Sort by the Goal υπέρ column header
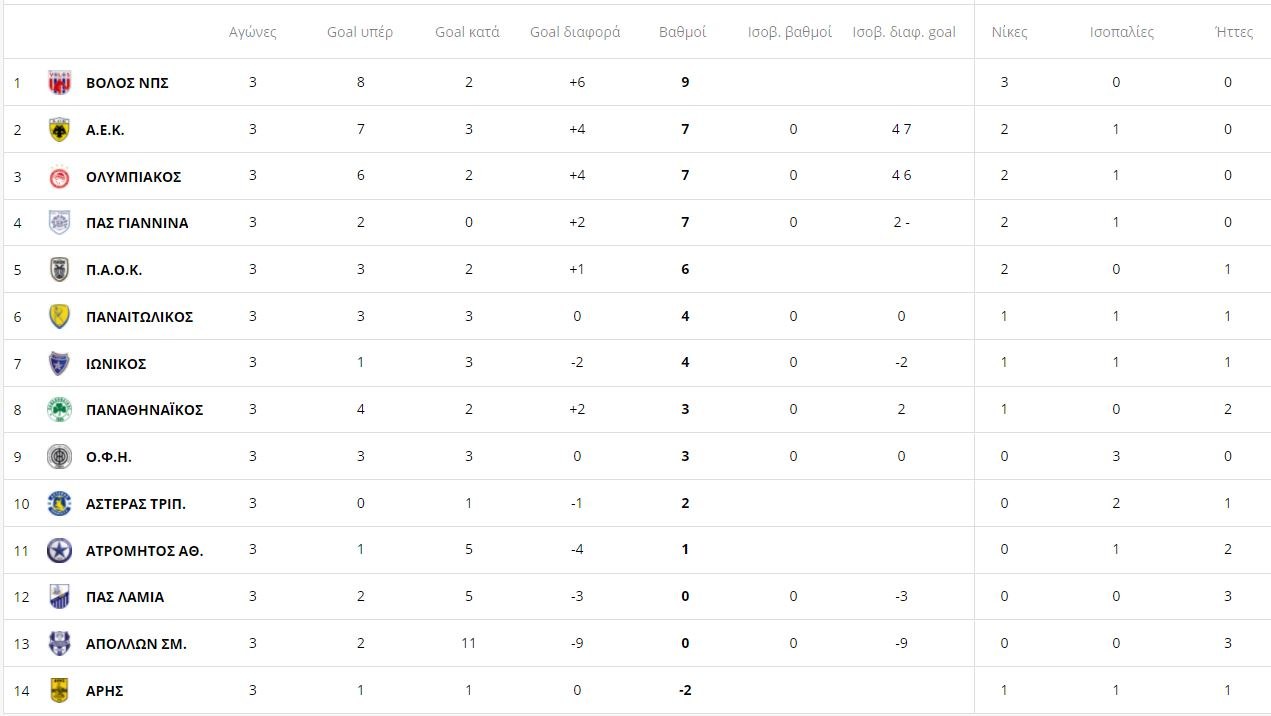 click(360, 32)
